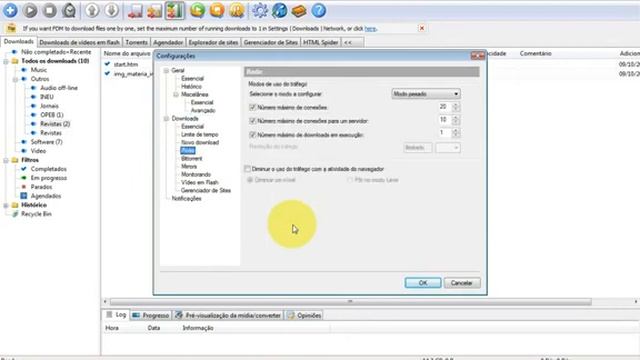Select the start.htm download row
The image size is (640, 360).
(x=126, y=64)
